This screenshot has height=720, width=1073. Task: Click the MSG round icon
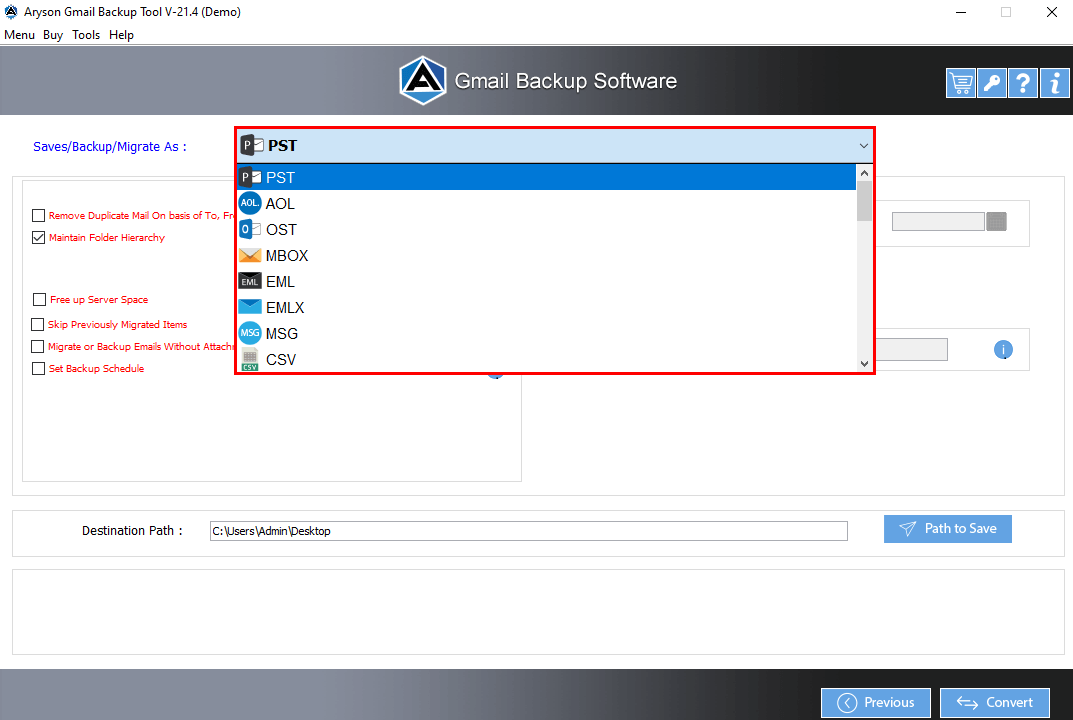250,333
